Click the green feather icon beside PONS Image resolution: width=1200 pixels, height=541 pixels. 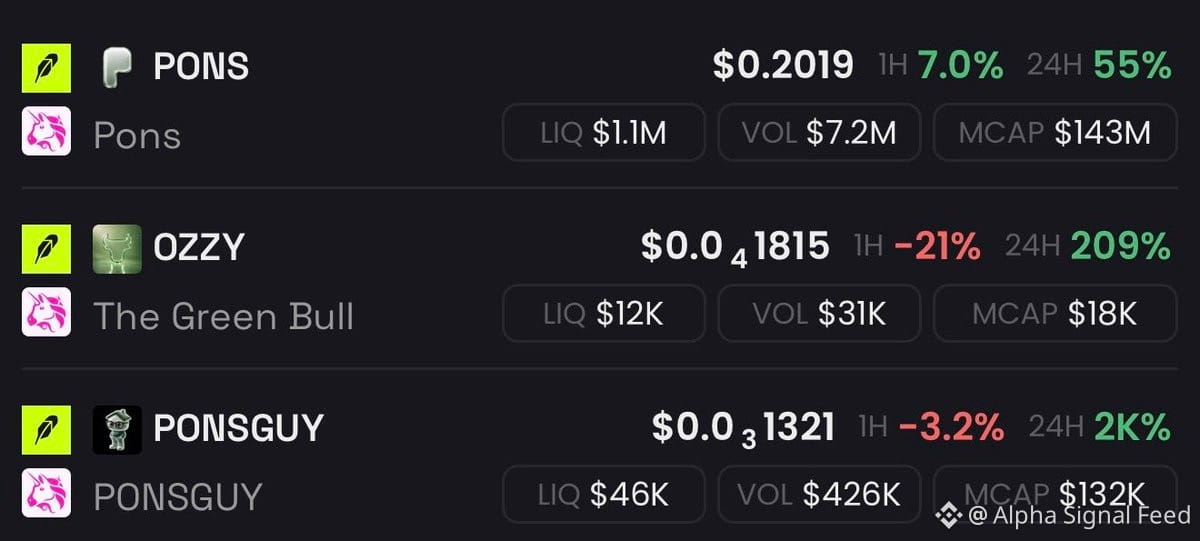point(46,68)
